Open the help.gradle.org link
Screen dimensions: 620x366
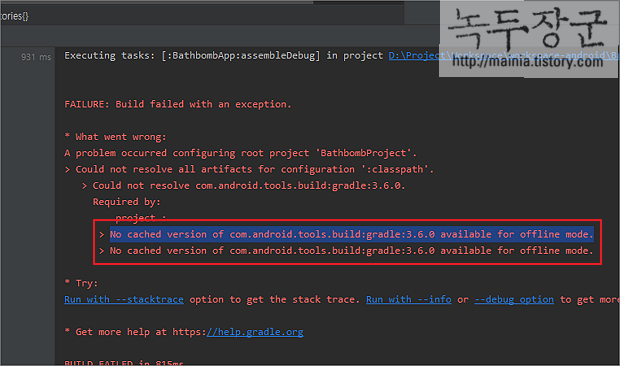255,332
